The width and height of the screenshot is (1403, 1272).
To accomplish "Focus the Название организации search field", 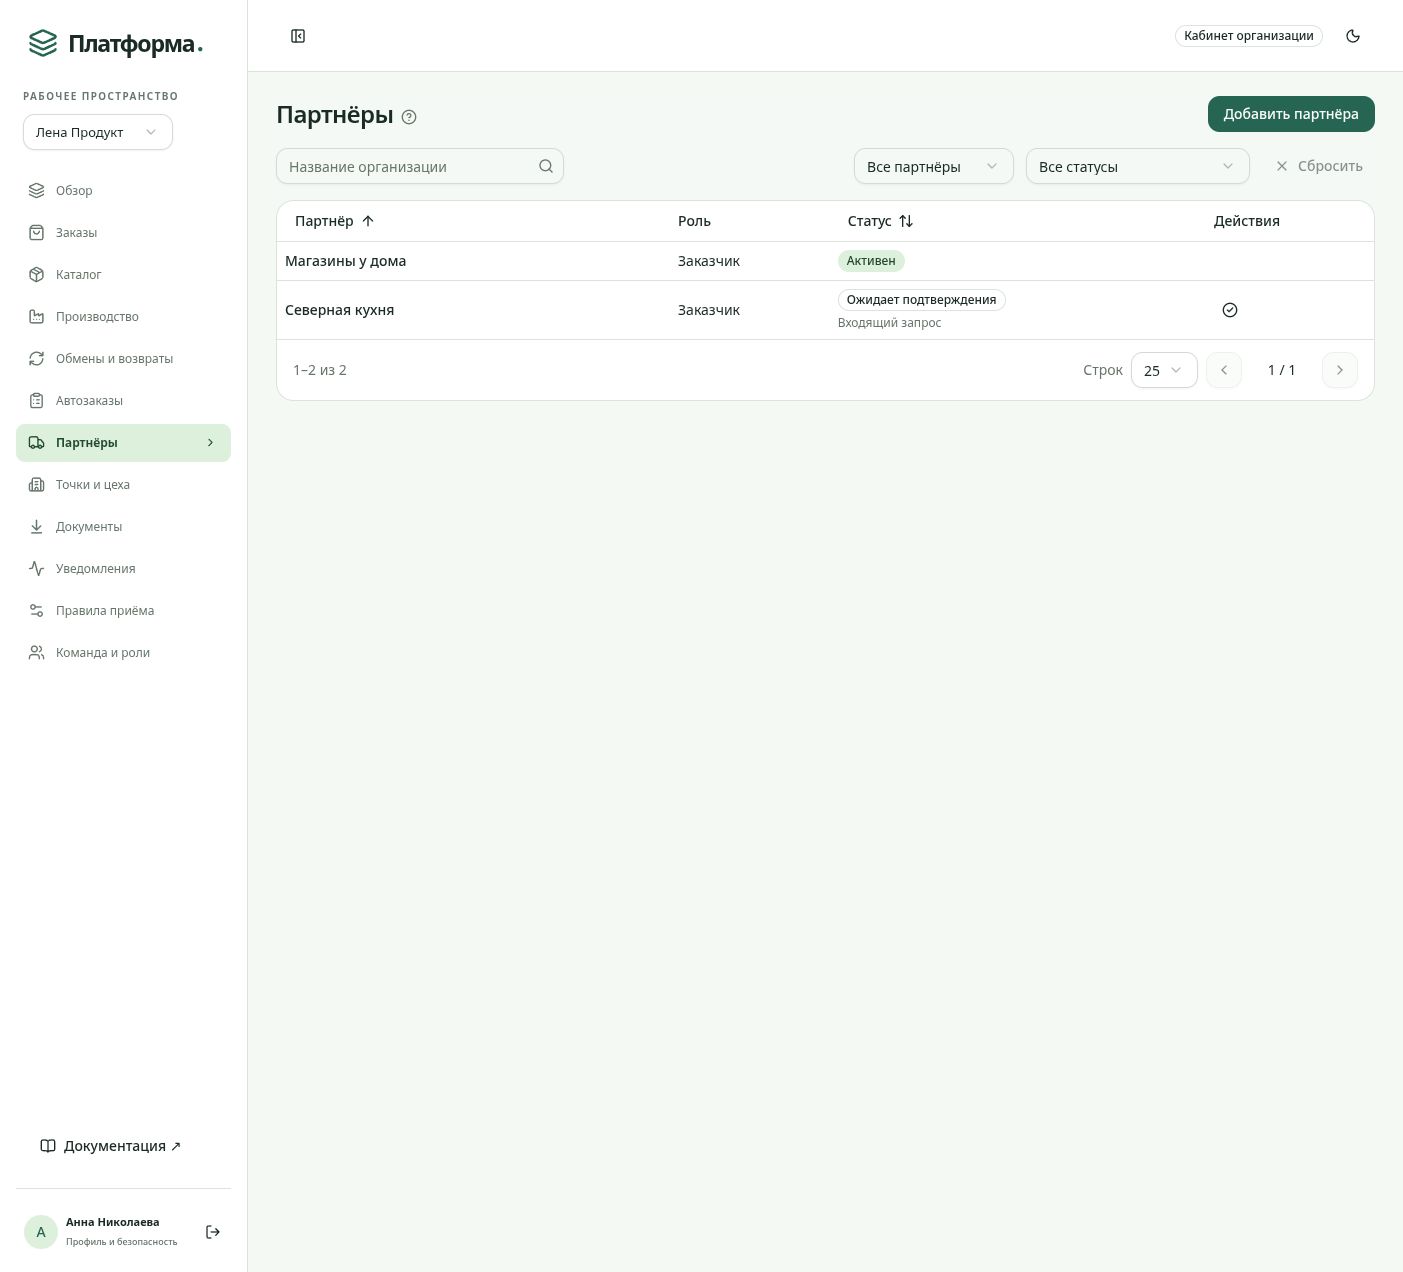I will (420, 166).
